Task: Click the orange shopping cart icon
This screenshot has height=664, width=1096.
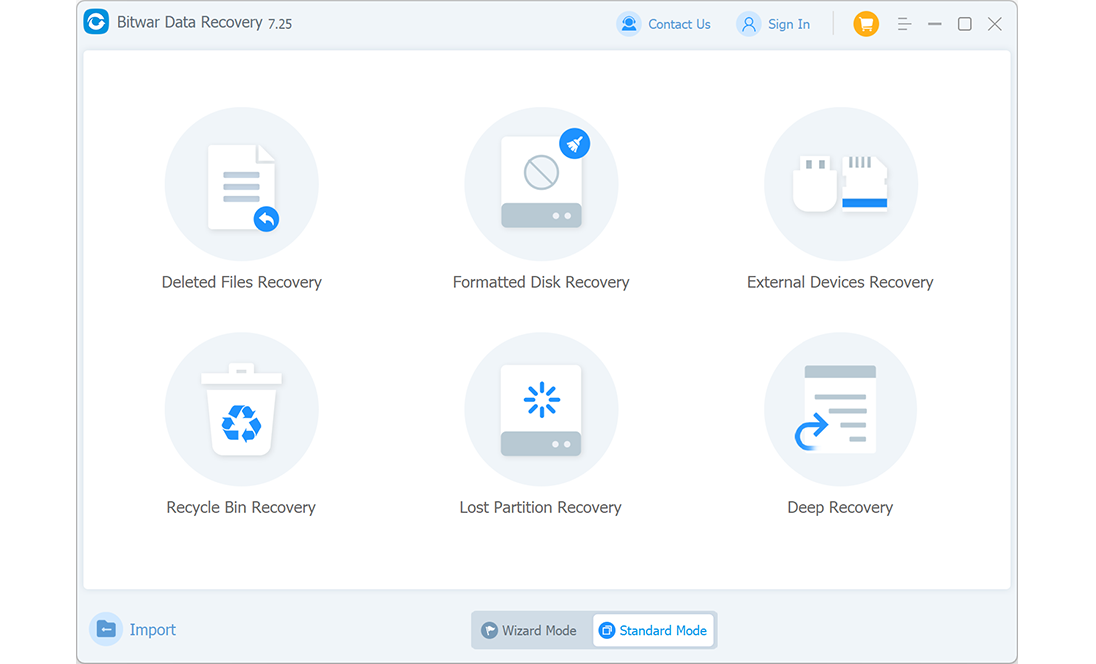Action: [x=866, y=24]
